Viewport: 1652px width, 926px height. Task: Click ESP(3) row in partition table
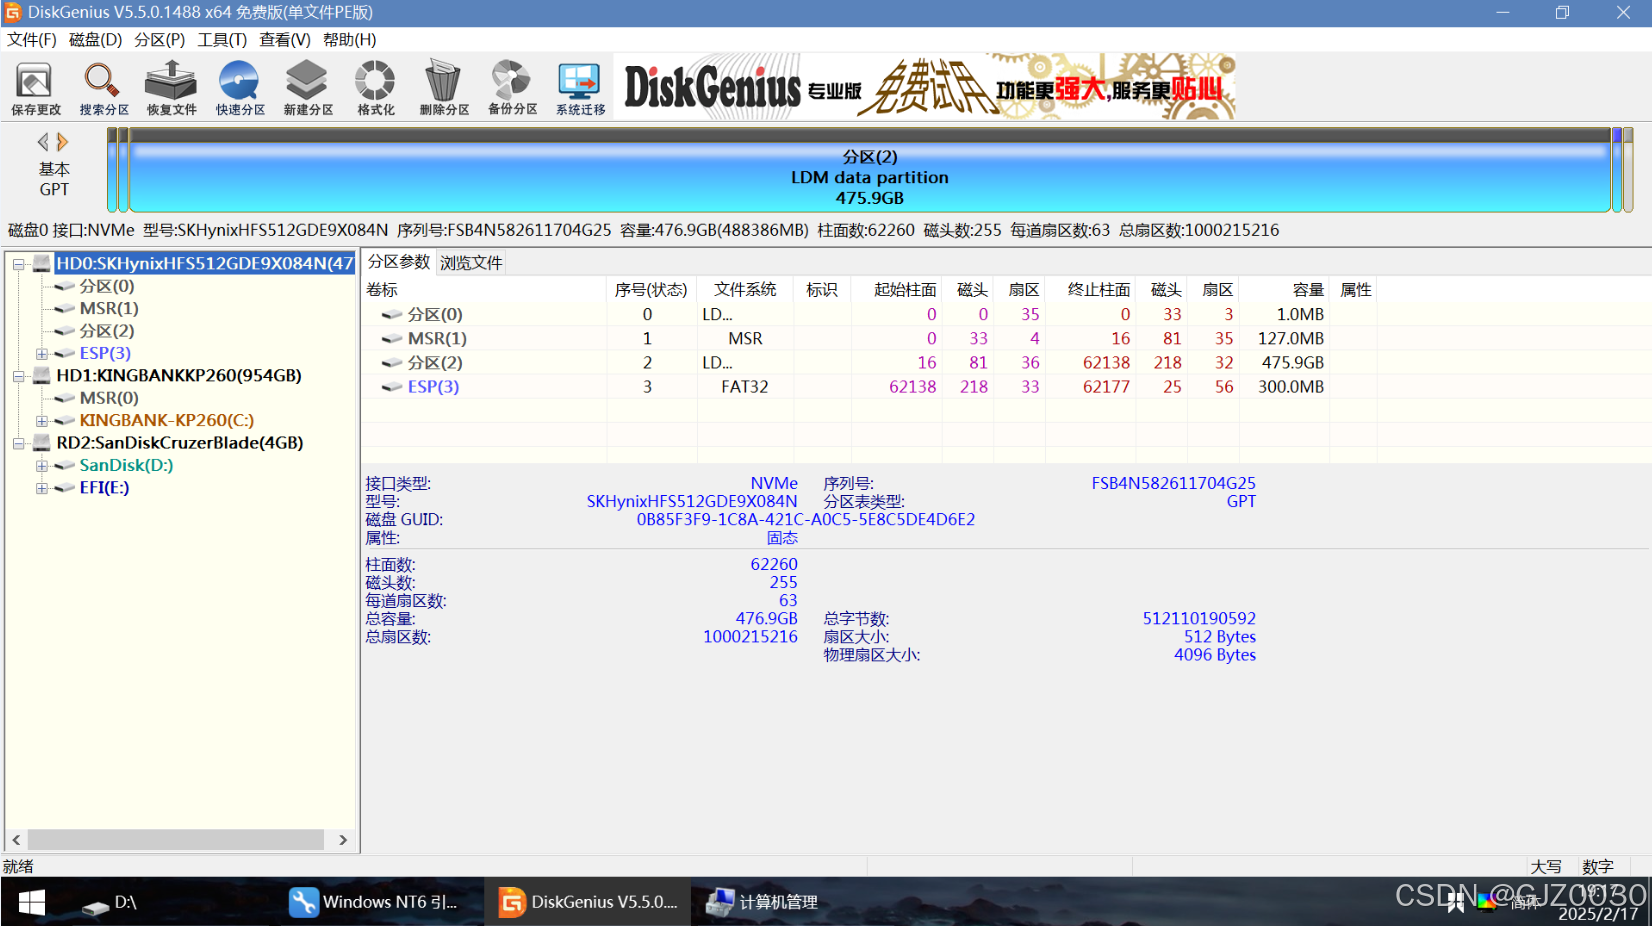coord(870,386)
